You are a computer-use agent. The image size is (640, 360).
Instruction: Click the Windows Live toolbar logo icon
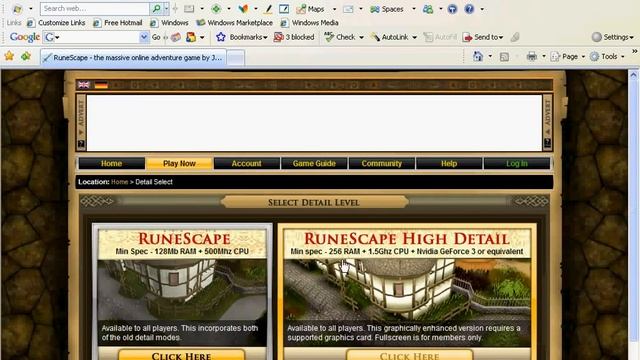17,9
